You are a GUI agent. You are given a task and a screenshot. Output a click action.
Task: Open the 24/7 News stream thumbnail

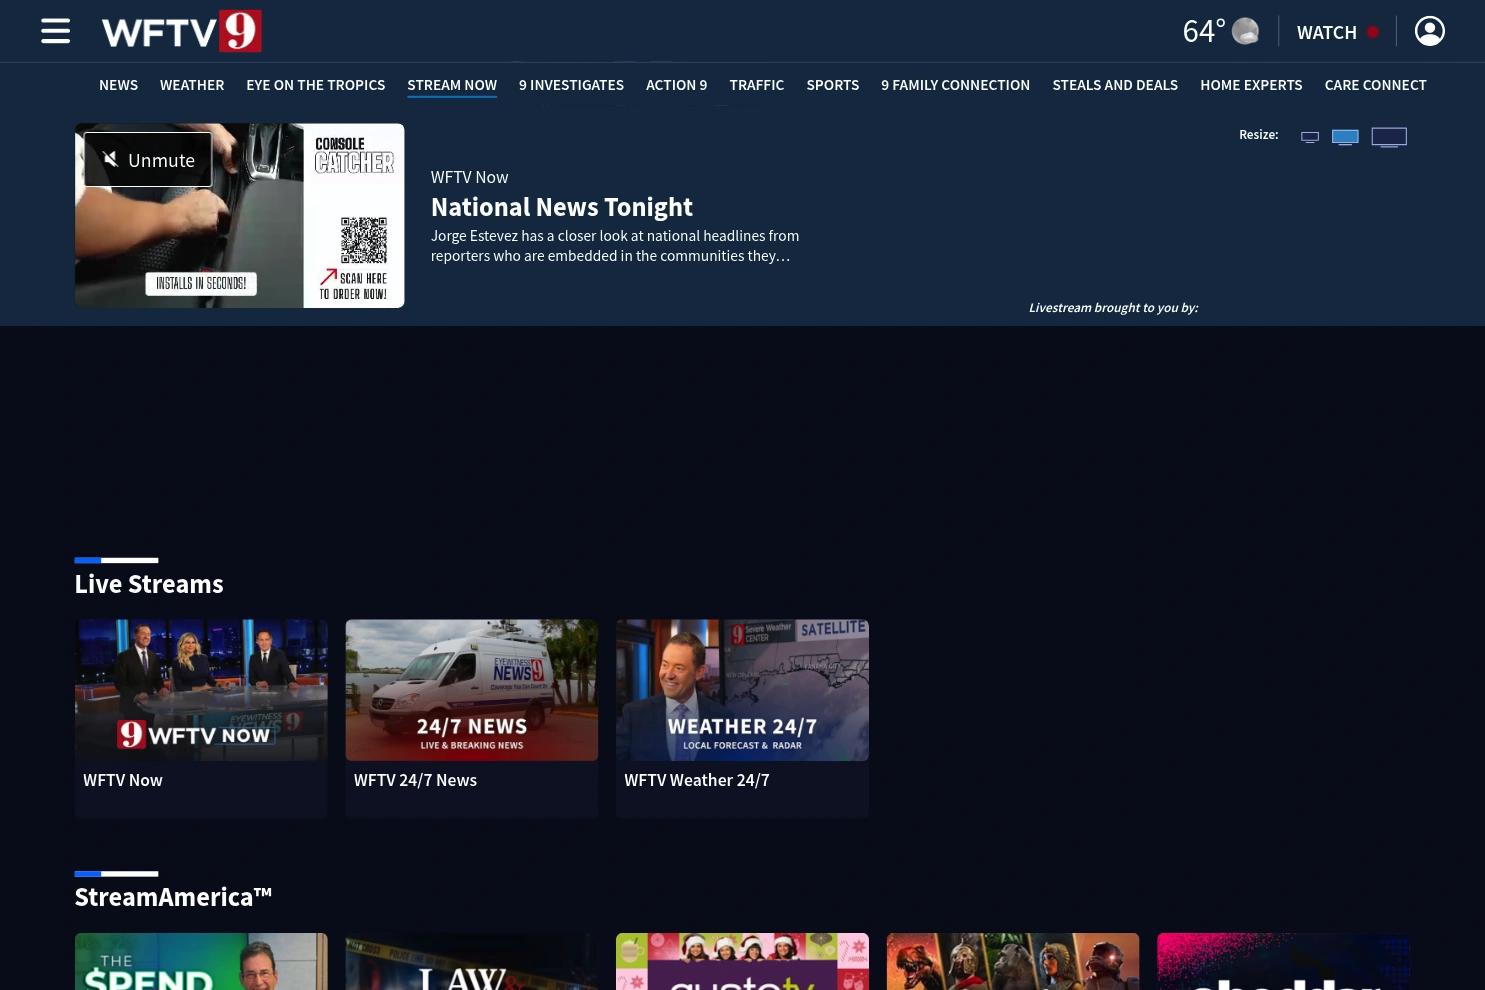[x=471, y=690]
